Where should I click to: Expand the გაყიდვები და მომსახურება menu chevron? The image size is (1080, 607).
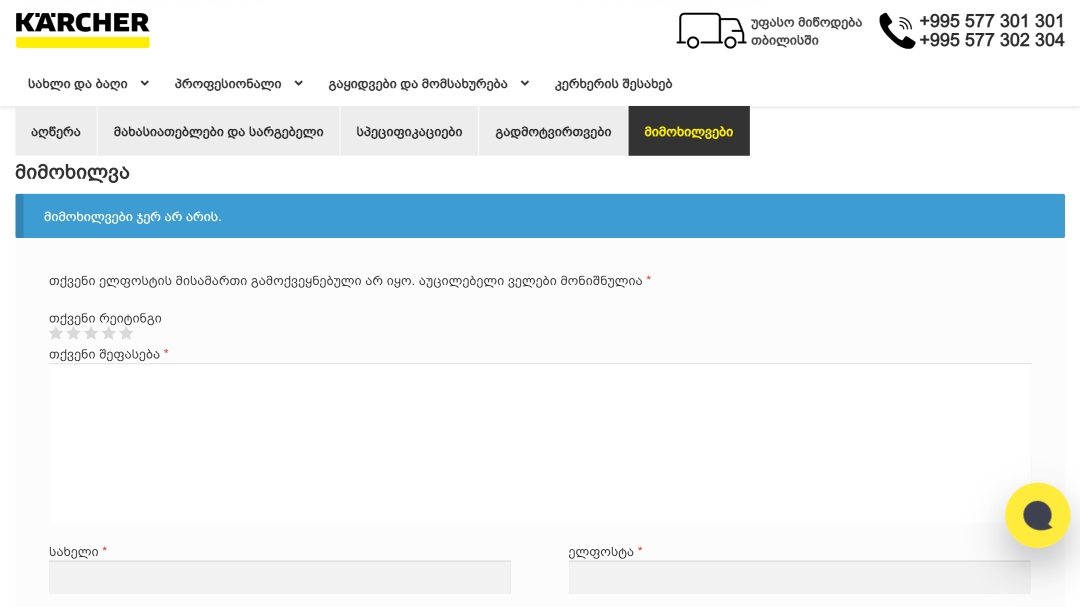click(525, 83)
